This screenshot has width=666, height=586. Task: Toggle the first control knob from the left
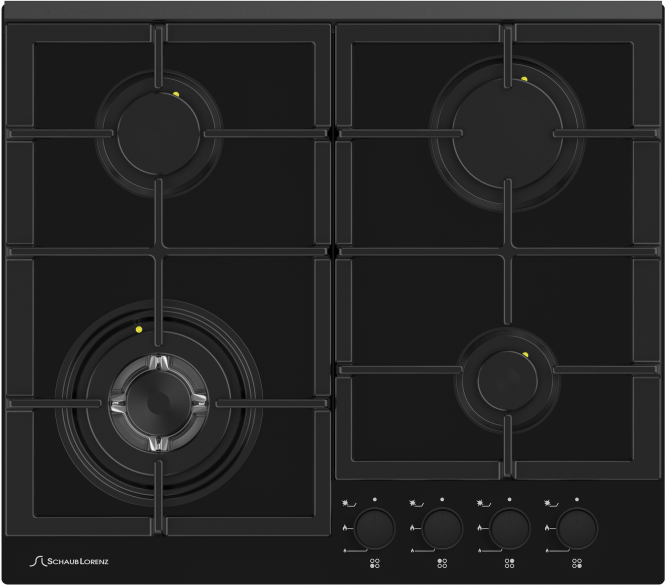374,526
